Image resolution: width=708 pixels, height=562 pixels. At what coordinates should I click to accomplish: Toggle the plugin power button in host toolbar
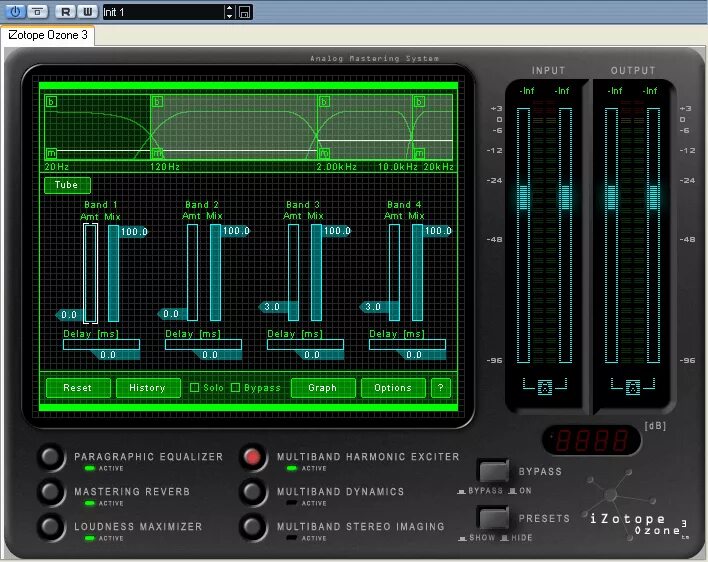coord(15,12)
